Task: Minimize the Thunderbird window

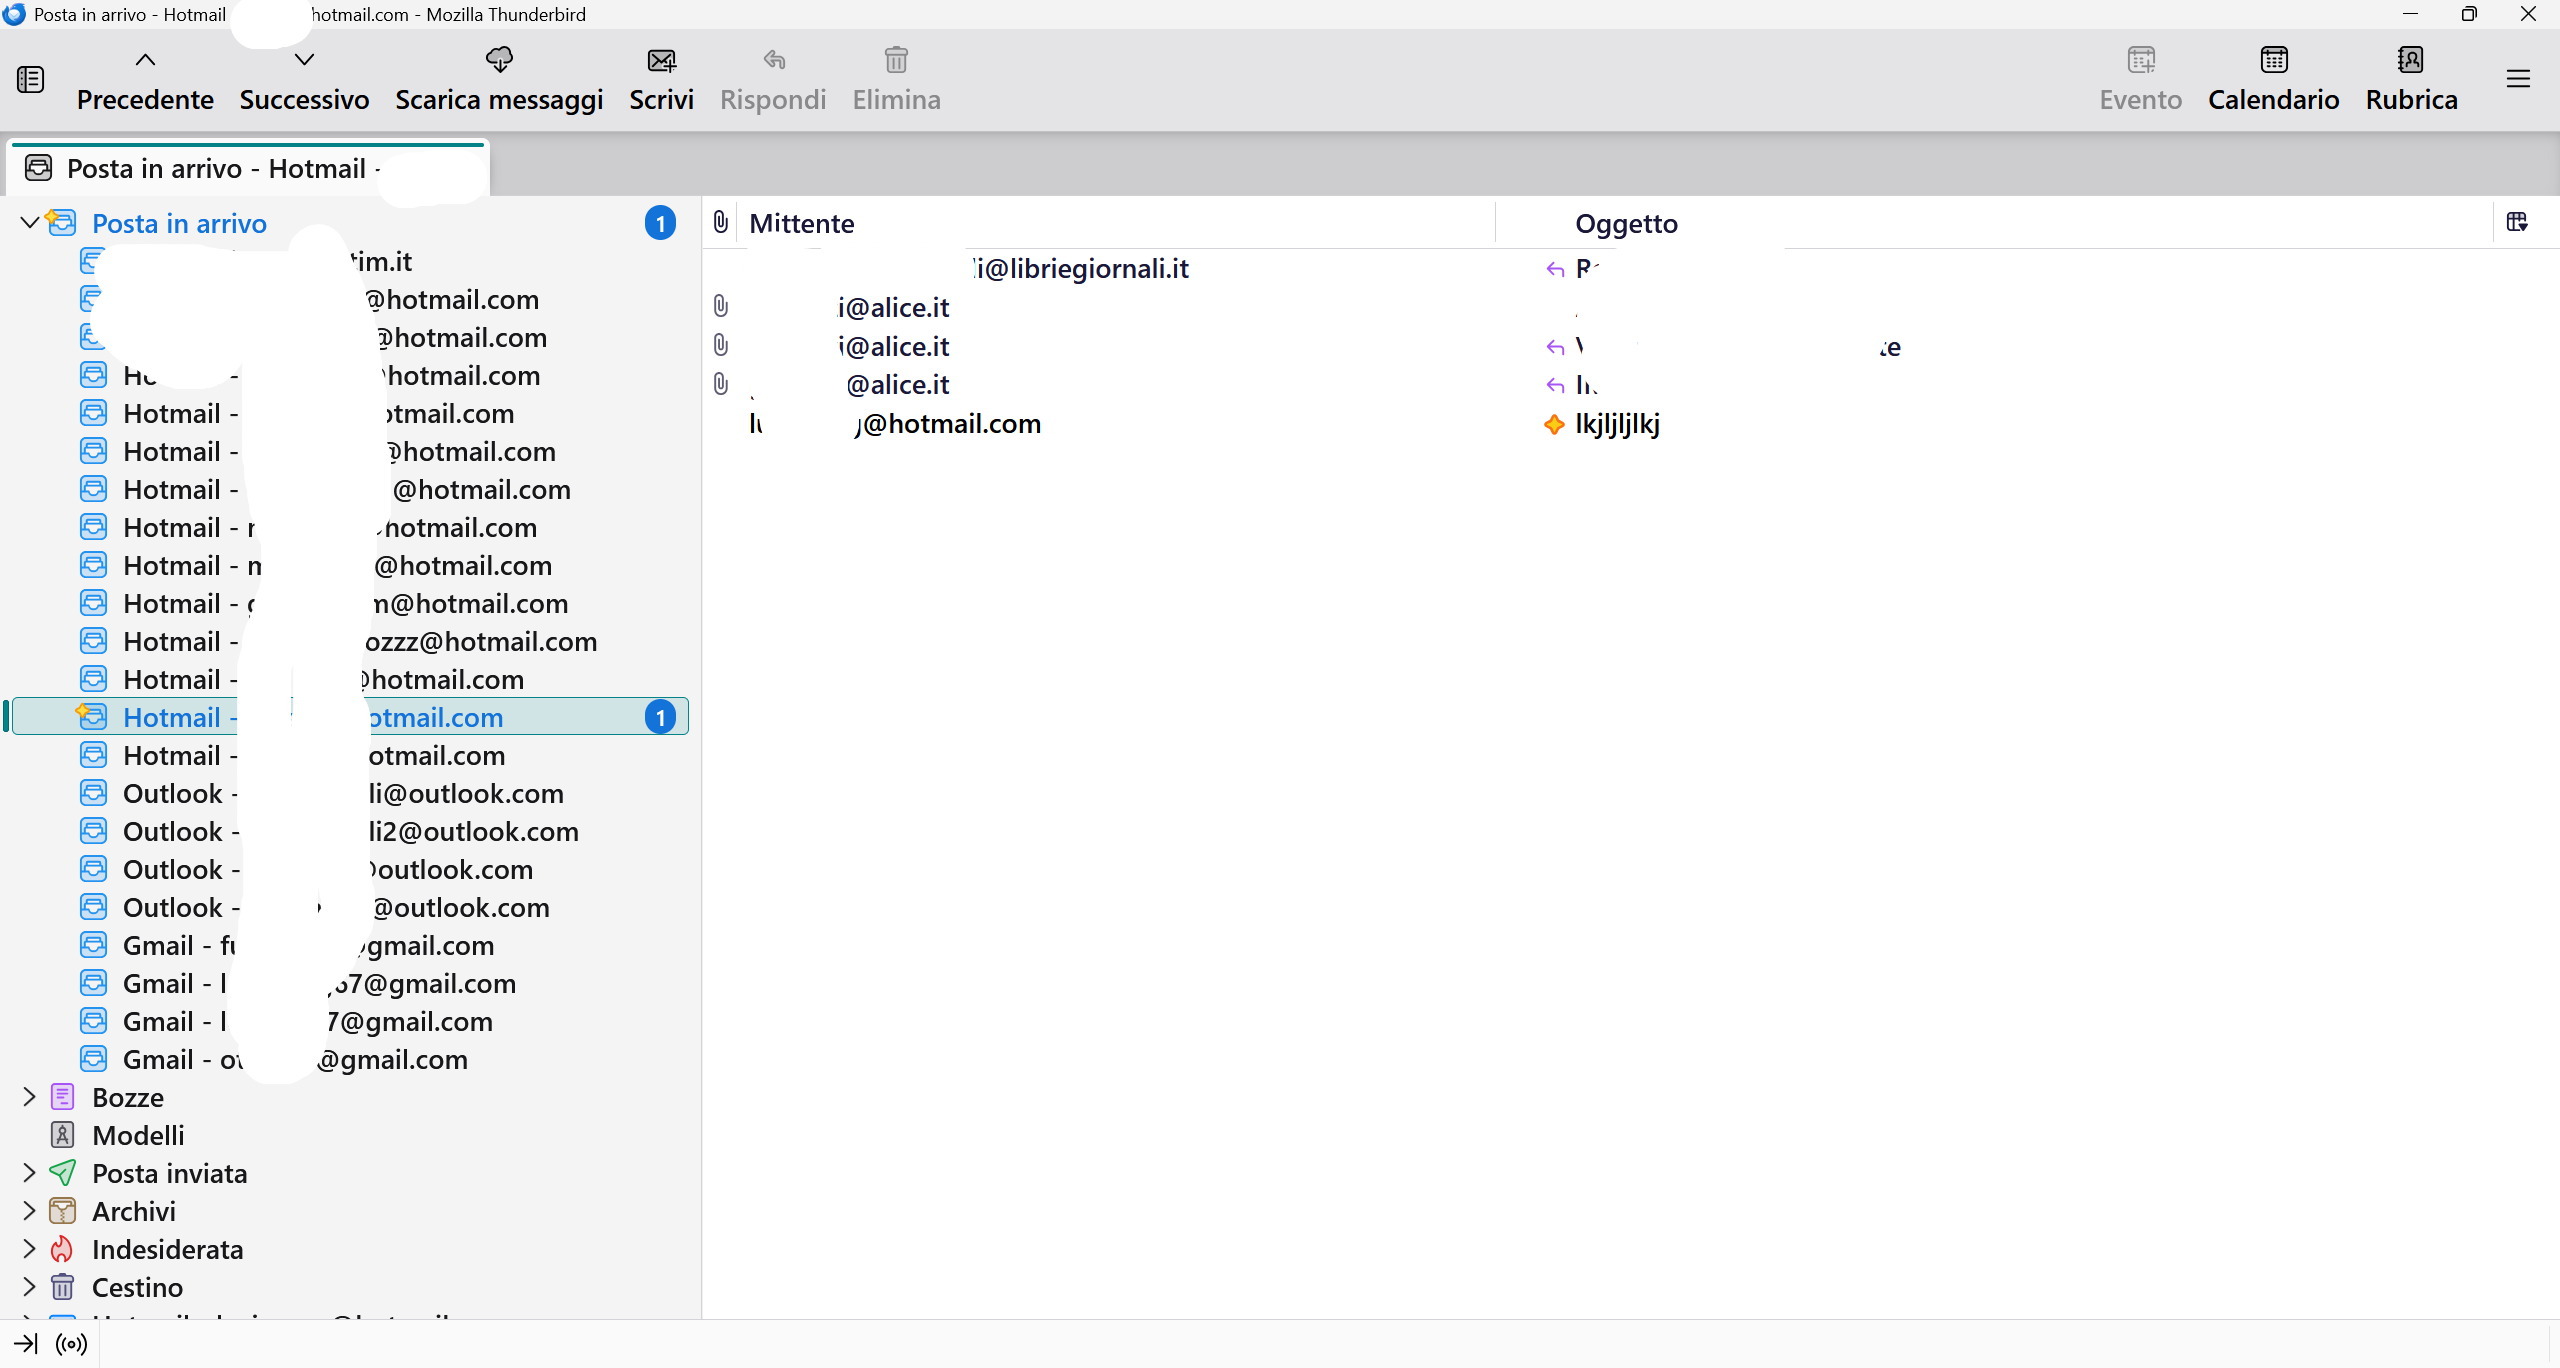Action: tap(2410, 14)
